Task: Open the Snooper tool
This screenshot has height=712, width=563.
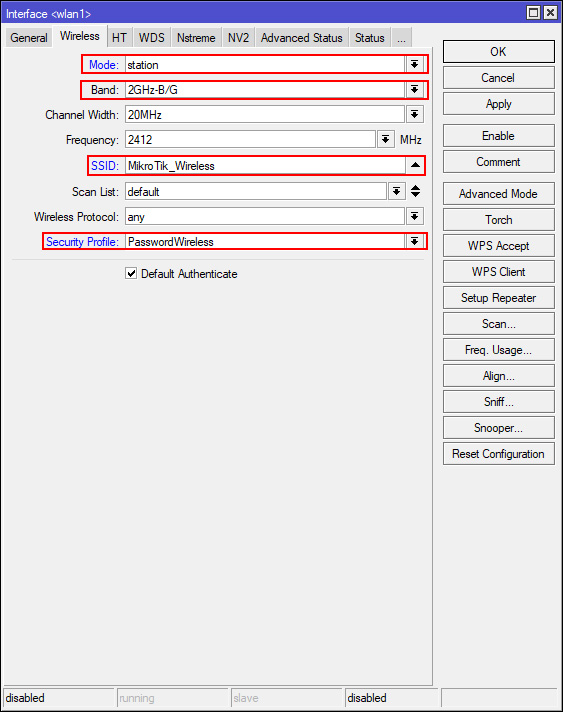Action: [x=499, y=427]
